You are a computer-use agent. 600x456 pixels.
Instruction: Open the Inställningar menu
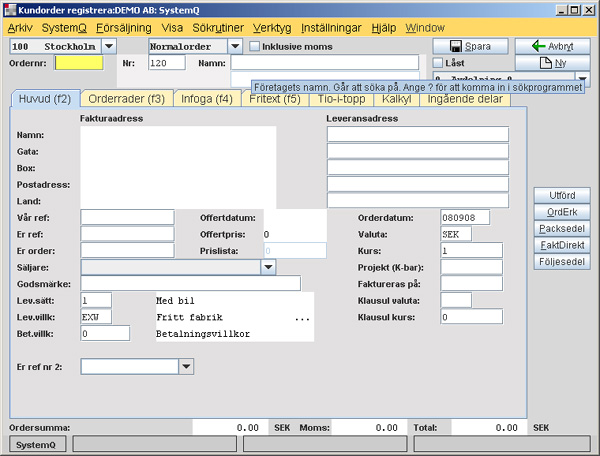pyautogui.click(x=331, y=28)
